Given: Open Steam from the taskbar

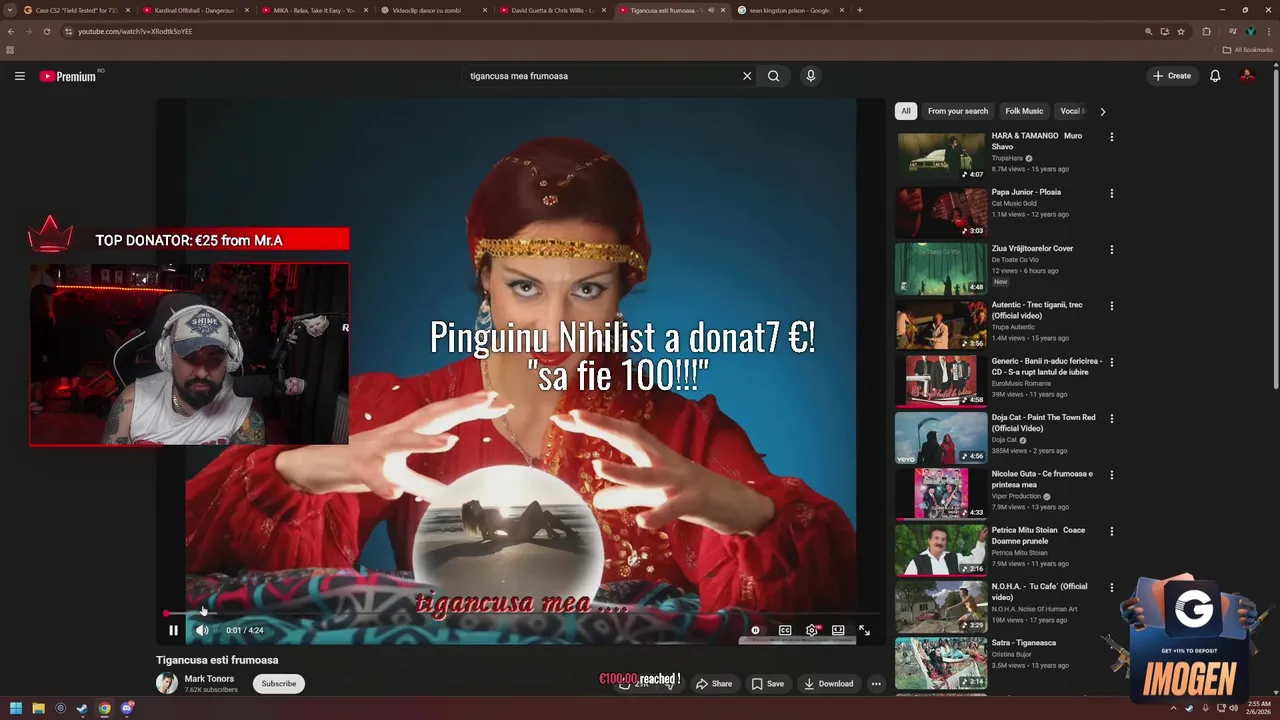Looking at the screenshot, I should pyautogui.click(x=82, y=708).
